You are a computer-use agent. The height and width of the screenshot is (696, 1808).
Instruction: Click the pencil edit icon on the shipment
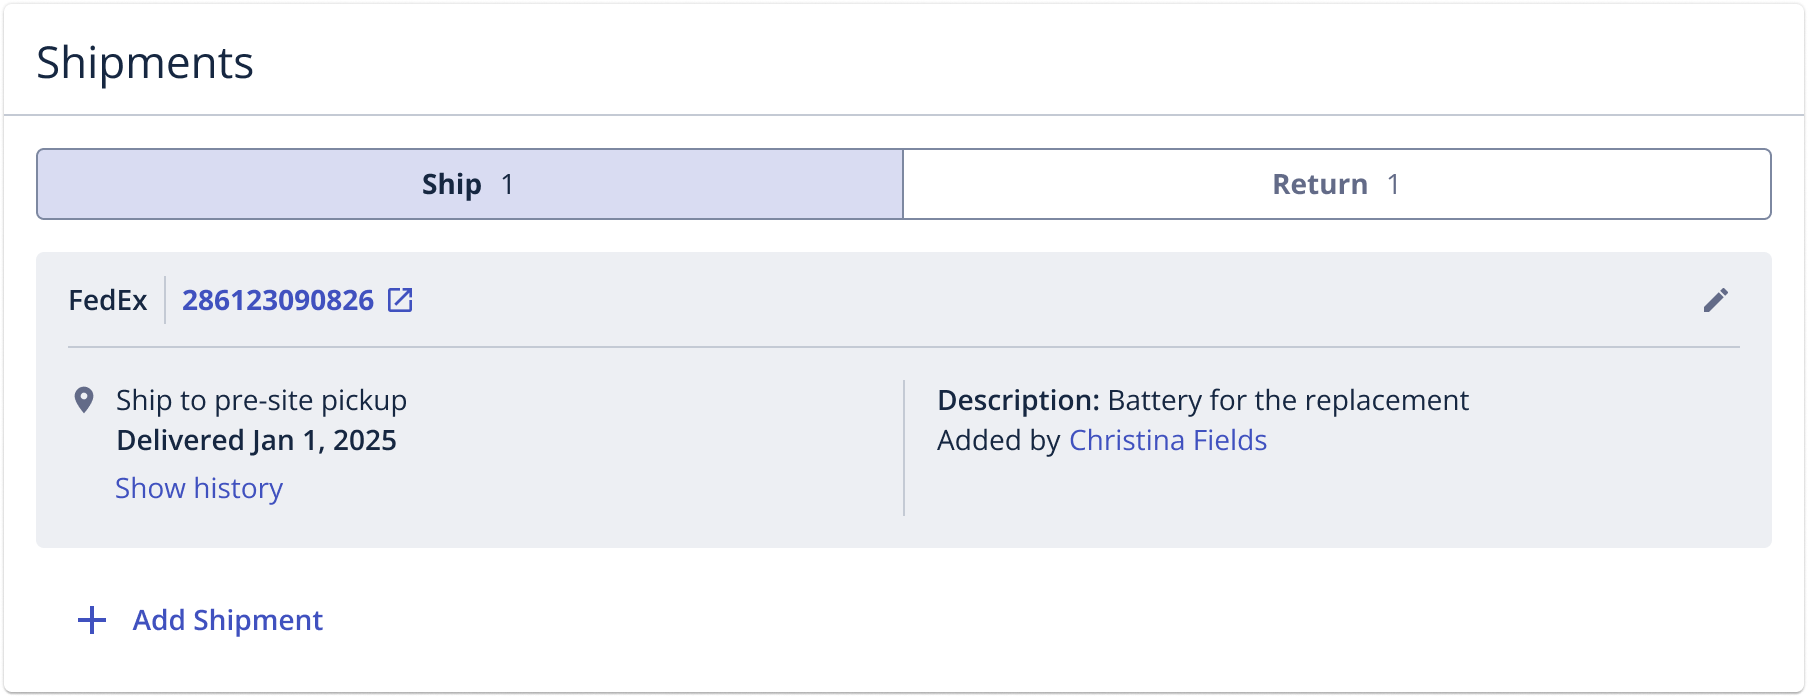[1715, 300]
